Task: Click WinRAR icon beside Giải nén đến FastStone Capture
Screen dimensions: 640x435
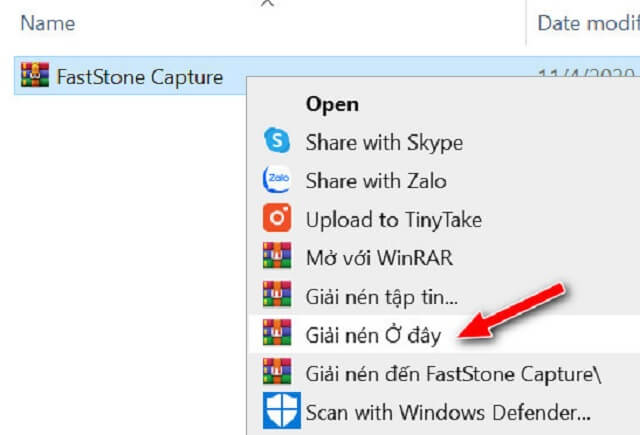Action: click(x=276, y=372)
